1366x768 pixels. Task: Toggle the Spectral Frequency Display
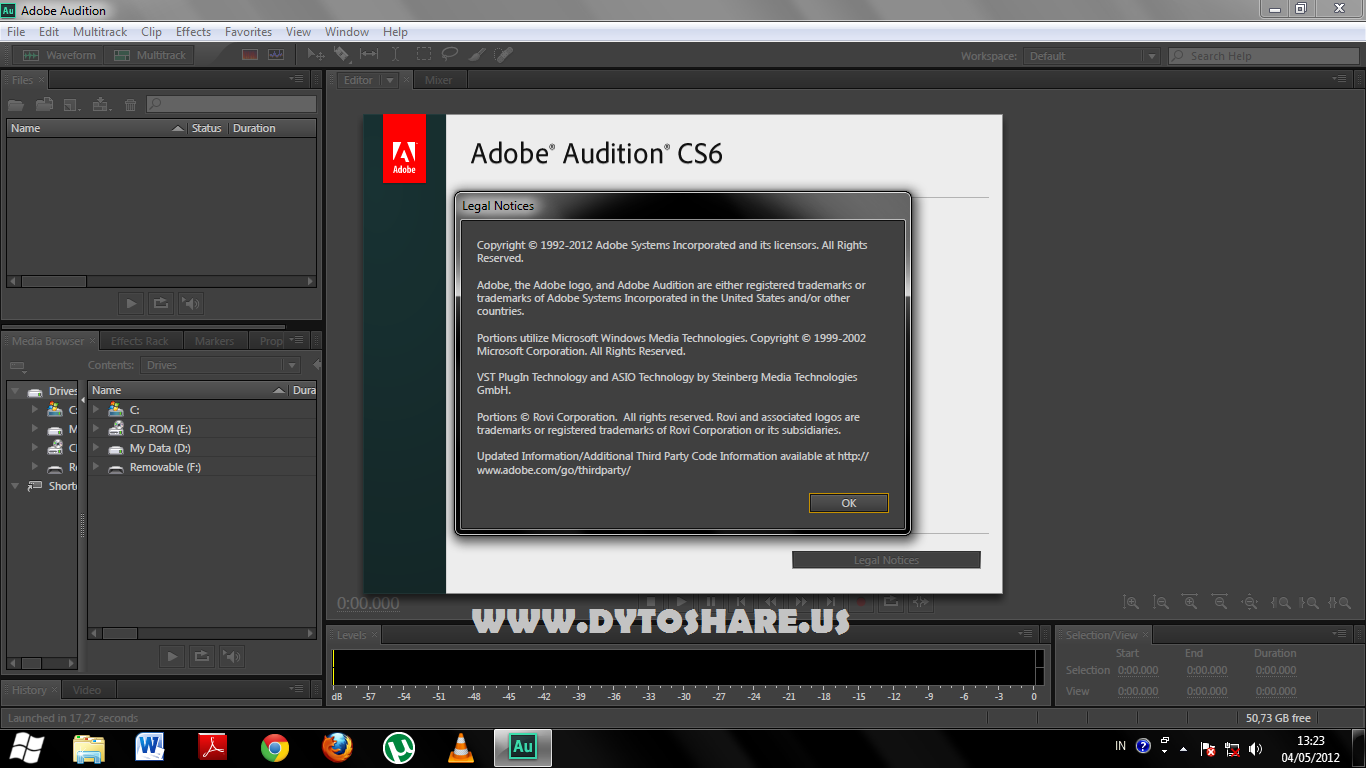(x=250, y=55)
